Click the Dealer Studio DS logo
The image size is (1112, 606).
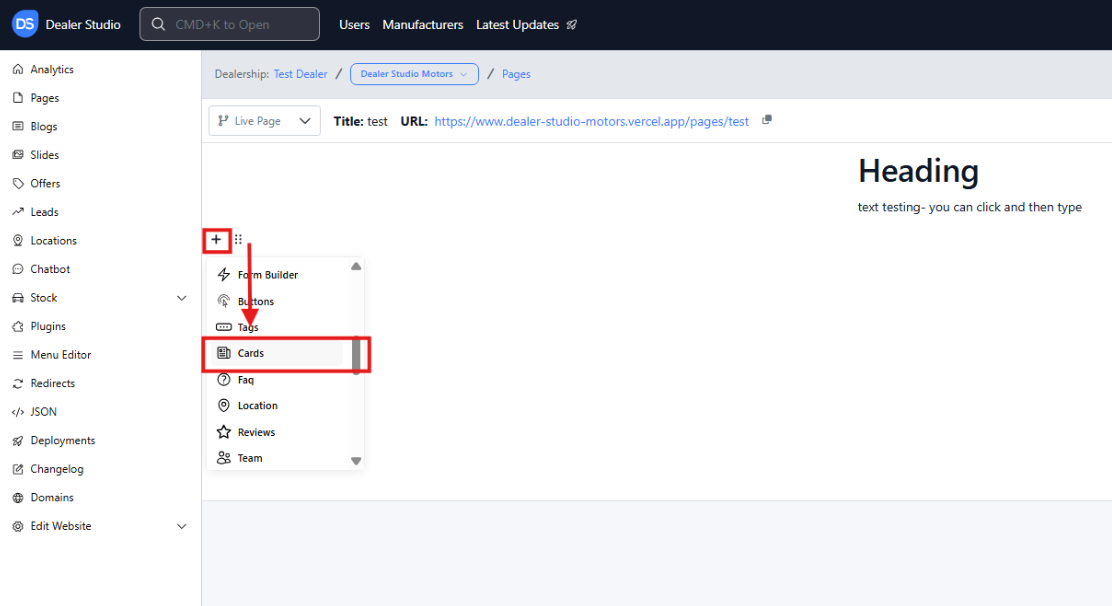(x=25, y=25)
